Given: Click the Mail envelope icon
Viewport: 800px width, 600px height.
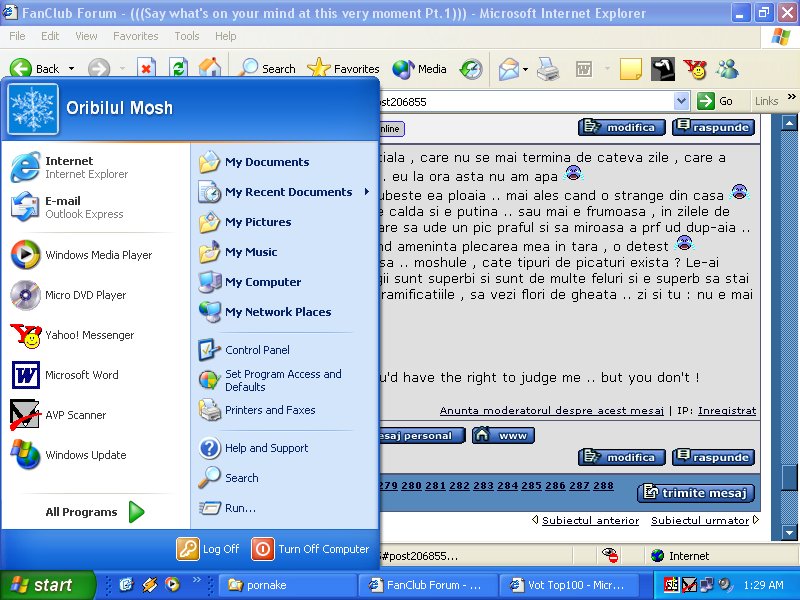Looking at the screenshot, I should (x=509, y=69).
